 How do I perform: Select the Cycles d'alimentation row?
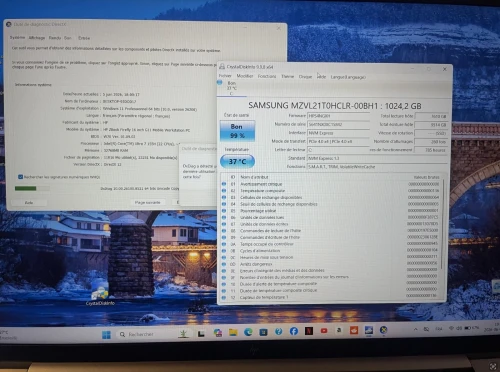(x=331, y=251)
